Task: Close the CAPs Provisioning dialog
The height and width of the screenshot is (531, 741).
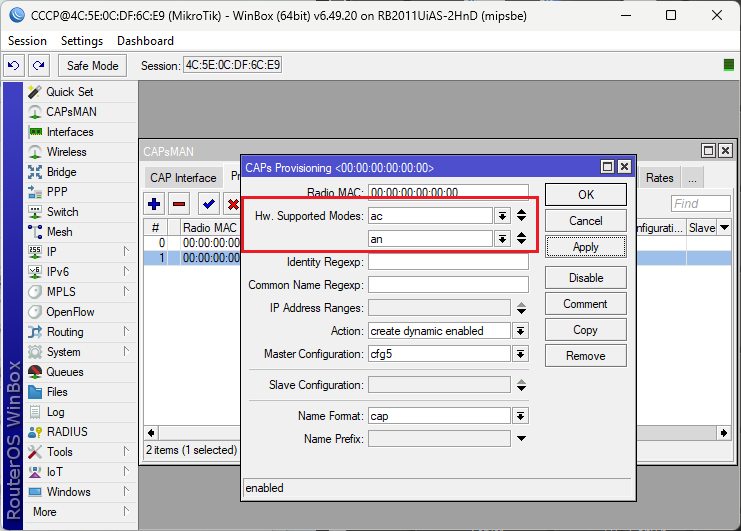Action: pos(624,166)
